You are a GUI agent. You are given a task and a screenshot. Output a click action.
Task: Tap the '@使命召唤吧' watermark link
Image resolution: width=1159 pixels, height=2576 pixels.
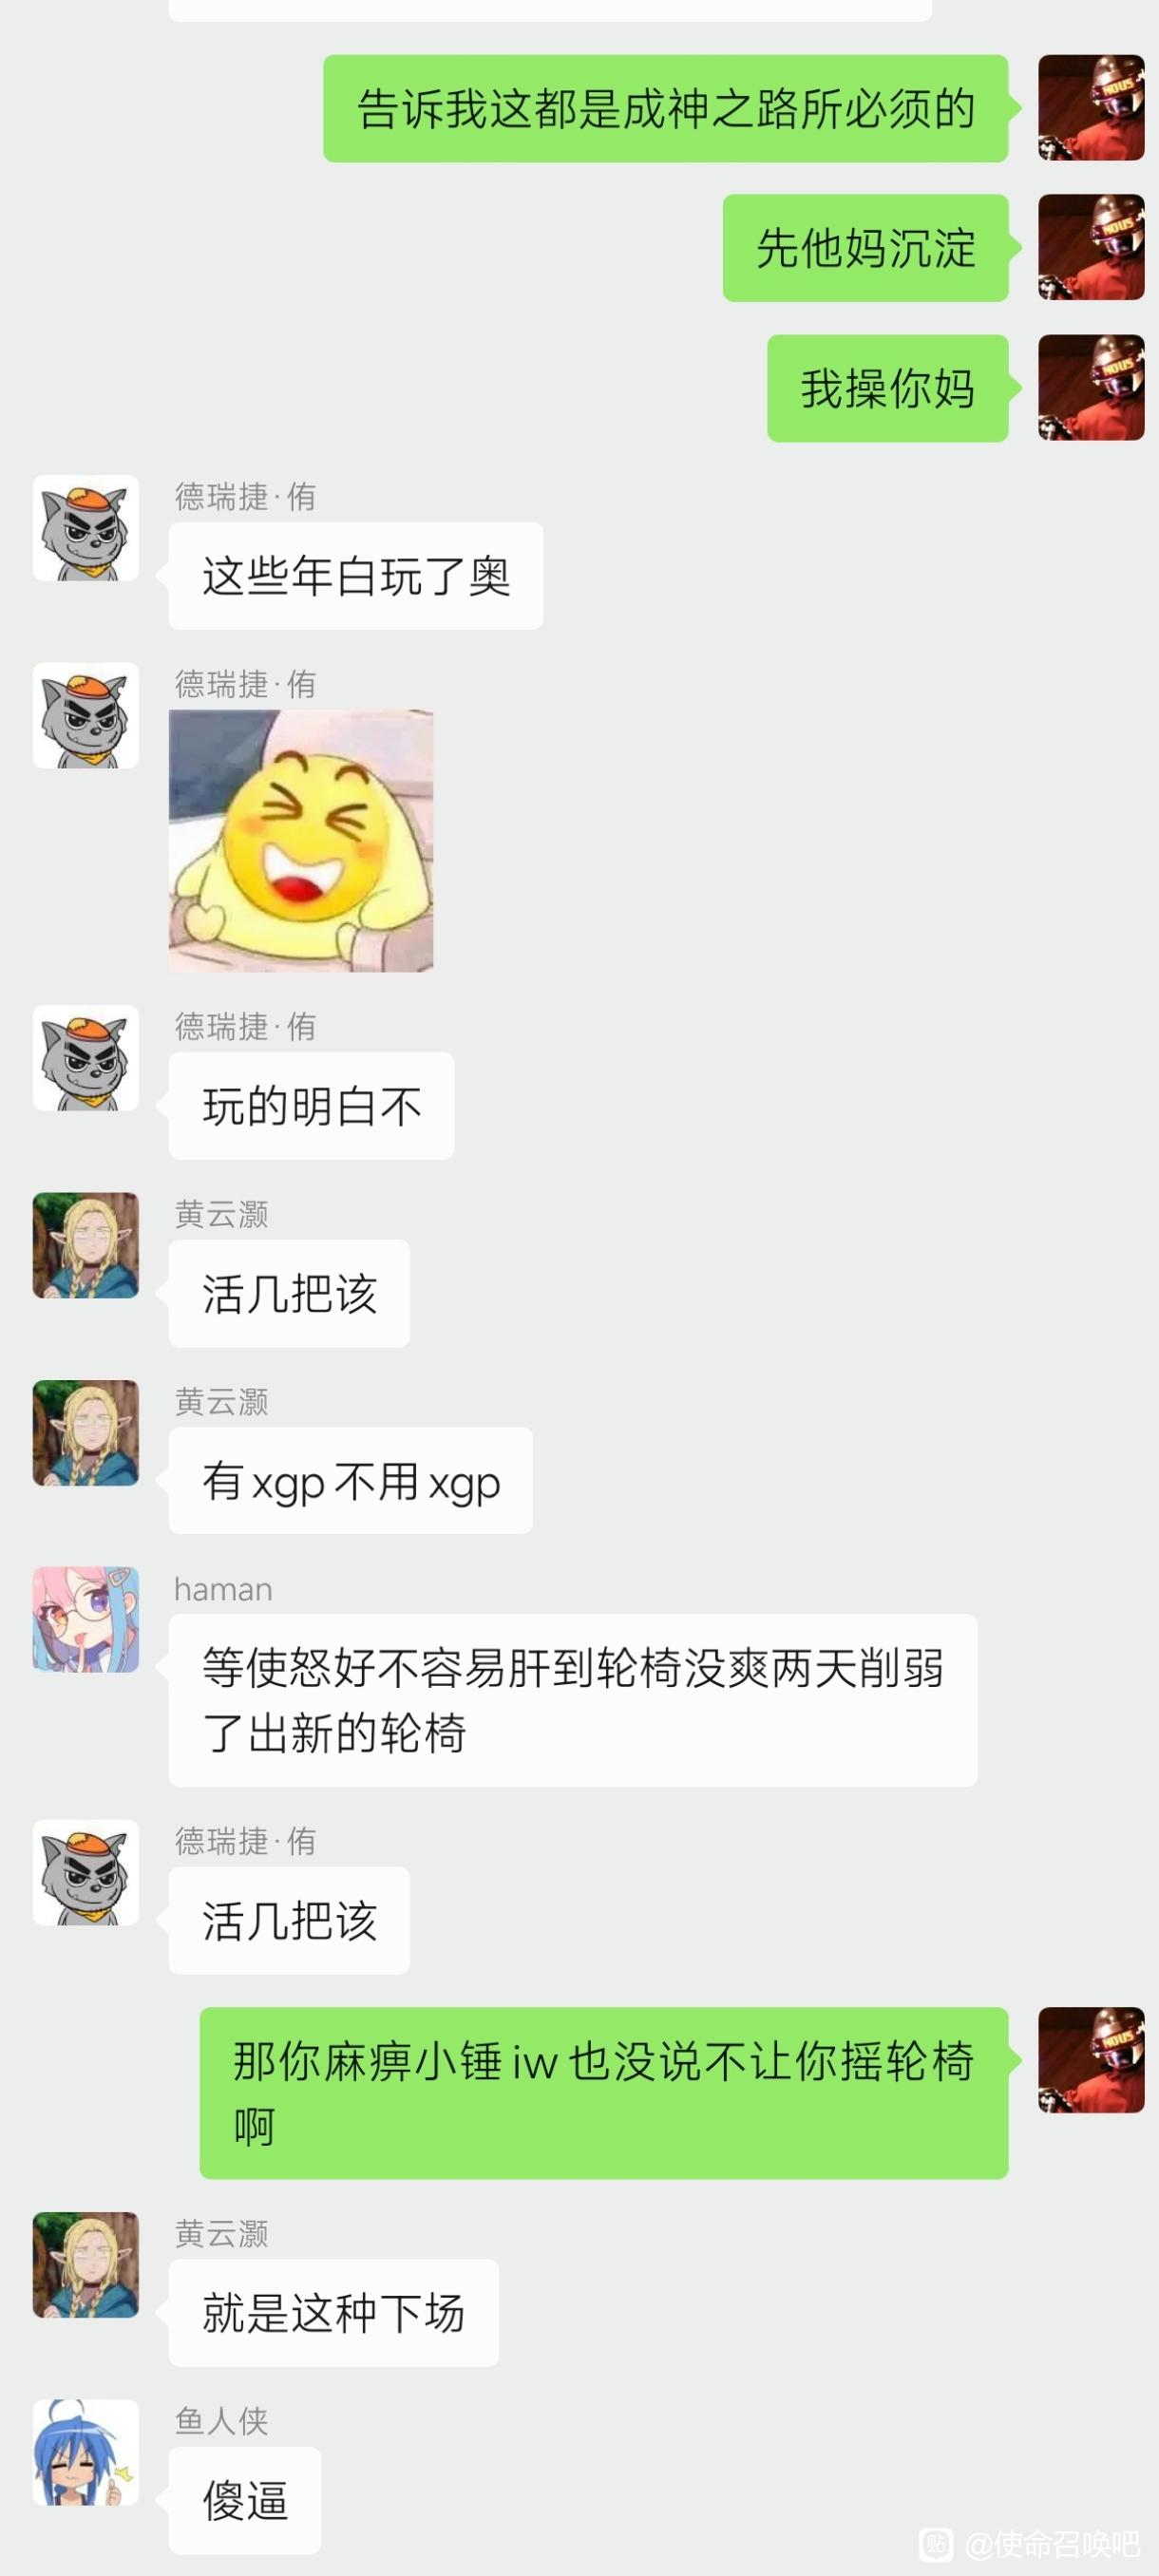(x=1052, y=2543)
